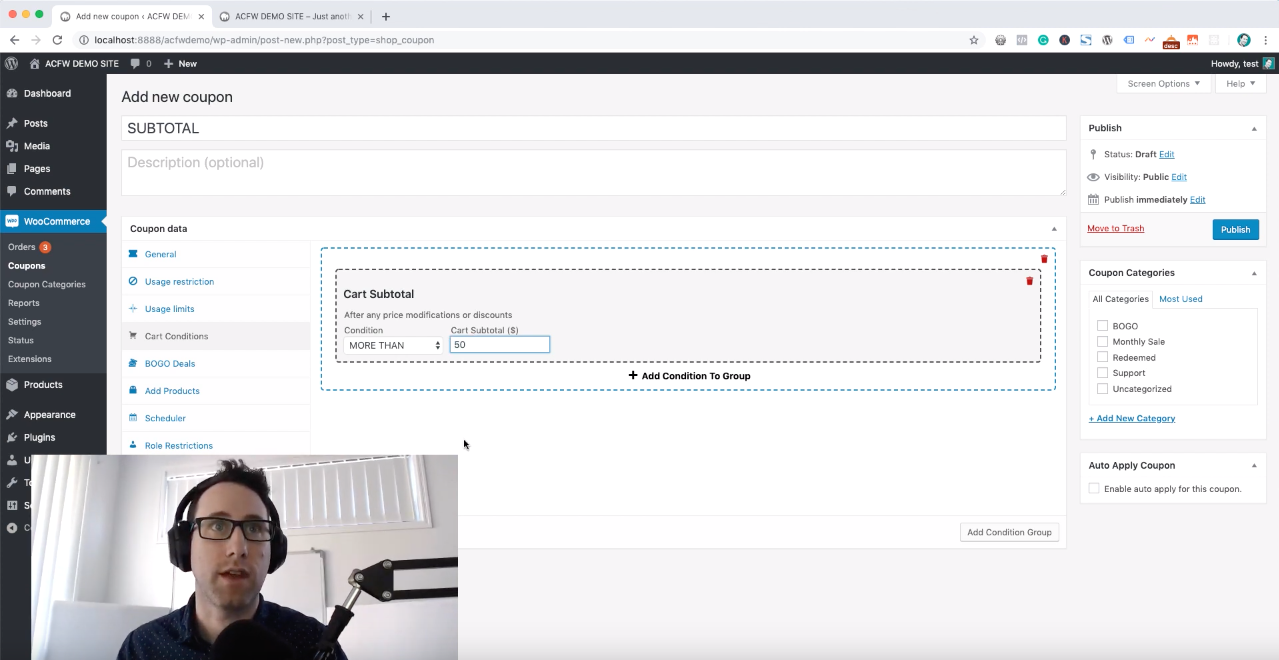Collapse the Publish panel with its arrow
The width and height of the screenshot is (1279, 660).
click(x=1253, y=128)
